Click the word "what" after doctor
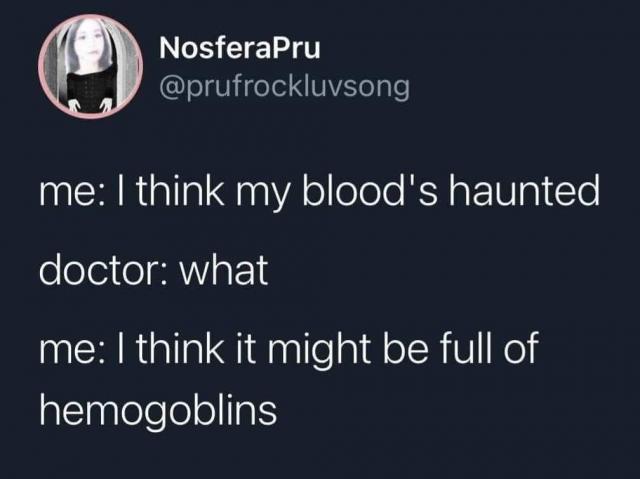The width and height of the screenshot is (640, 479). [x=224, y=270]
